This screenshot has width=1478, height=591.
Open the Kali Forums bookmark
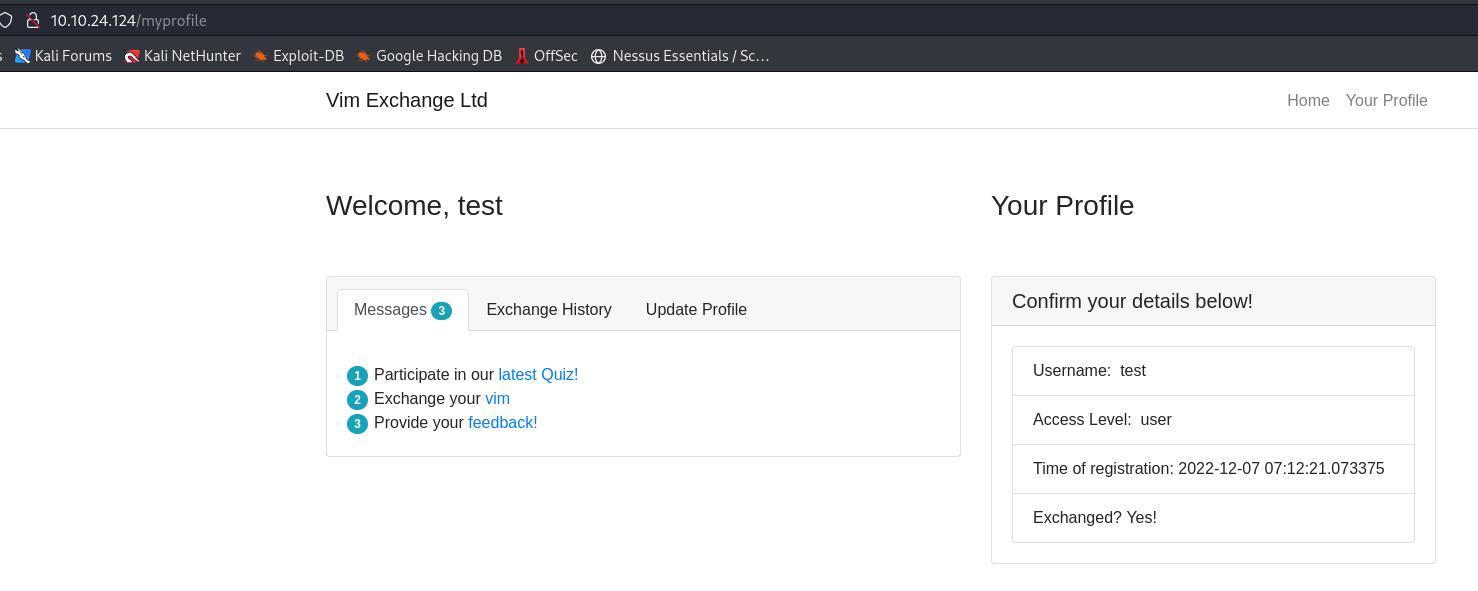click(63, 56)
